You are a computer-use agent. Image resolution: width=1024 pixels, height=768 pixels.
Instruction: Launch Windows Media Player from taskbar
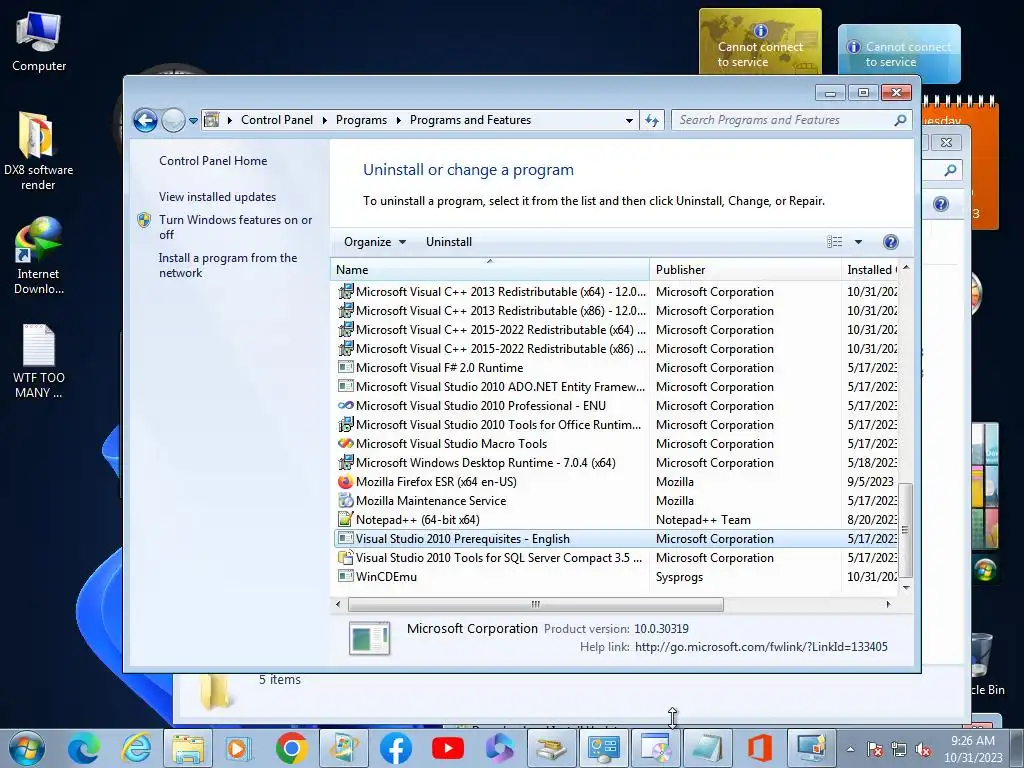point(239,748)
